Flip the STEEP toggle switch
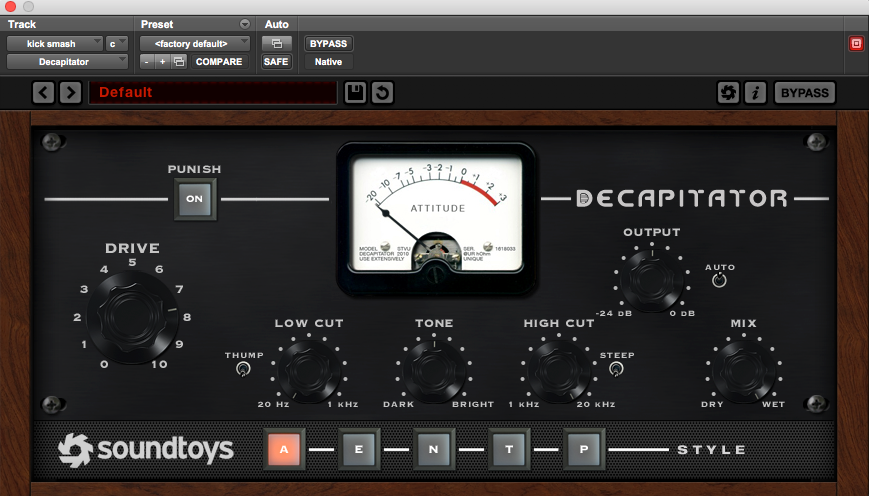 (x=616, y=369)
